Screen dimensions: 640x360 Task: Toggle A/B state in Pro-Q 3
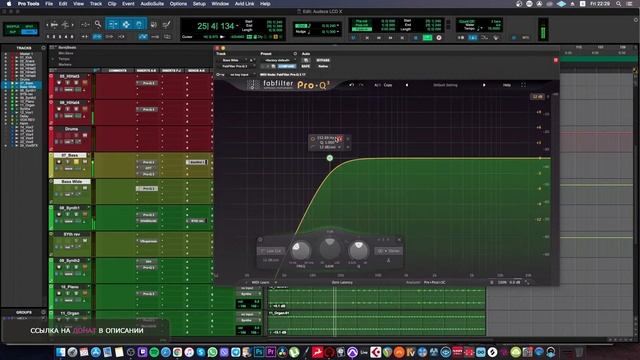(x=377, y=85)
